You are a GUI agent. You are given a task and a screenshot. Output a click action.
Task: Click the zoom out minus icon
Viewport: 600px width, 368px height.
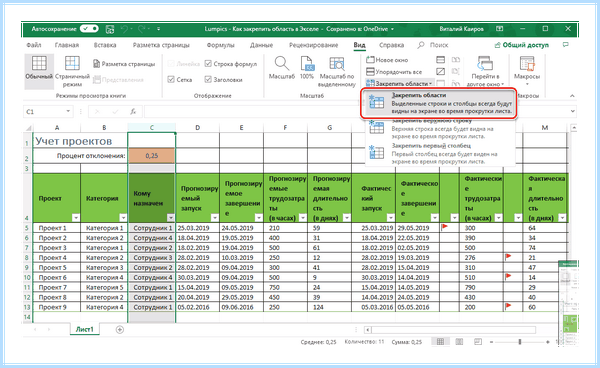492,342
